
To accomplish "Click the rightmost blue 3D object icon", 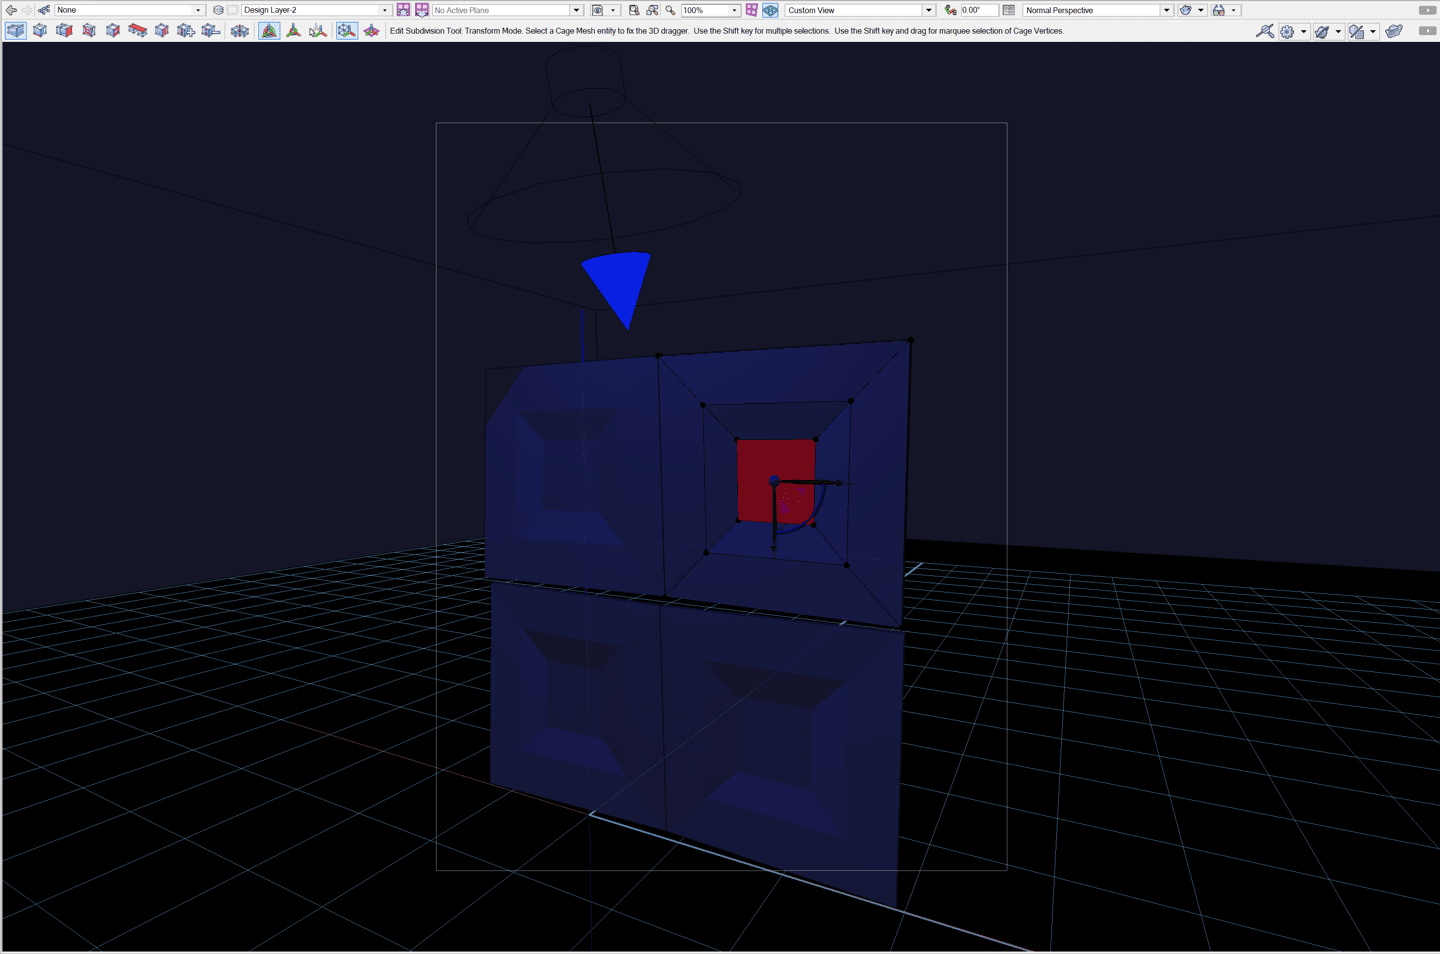I will click(1394, 32).
